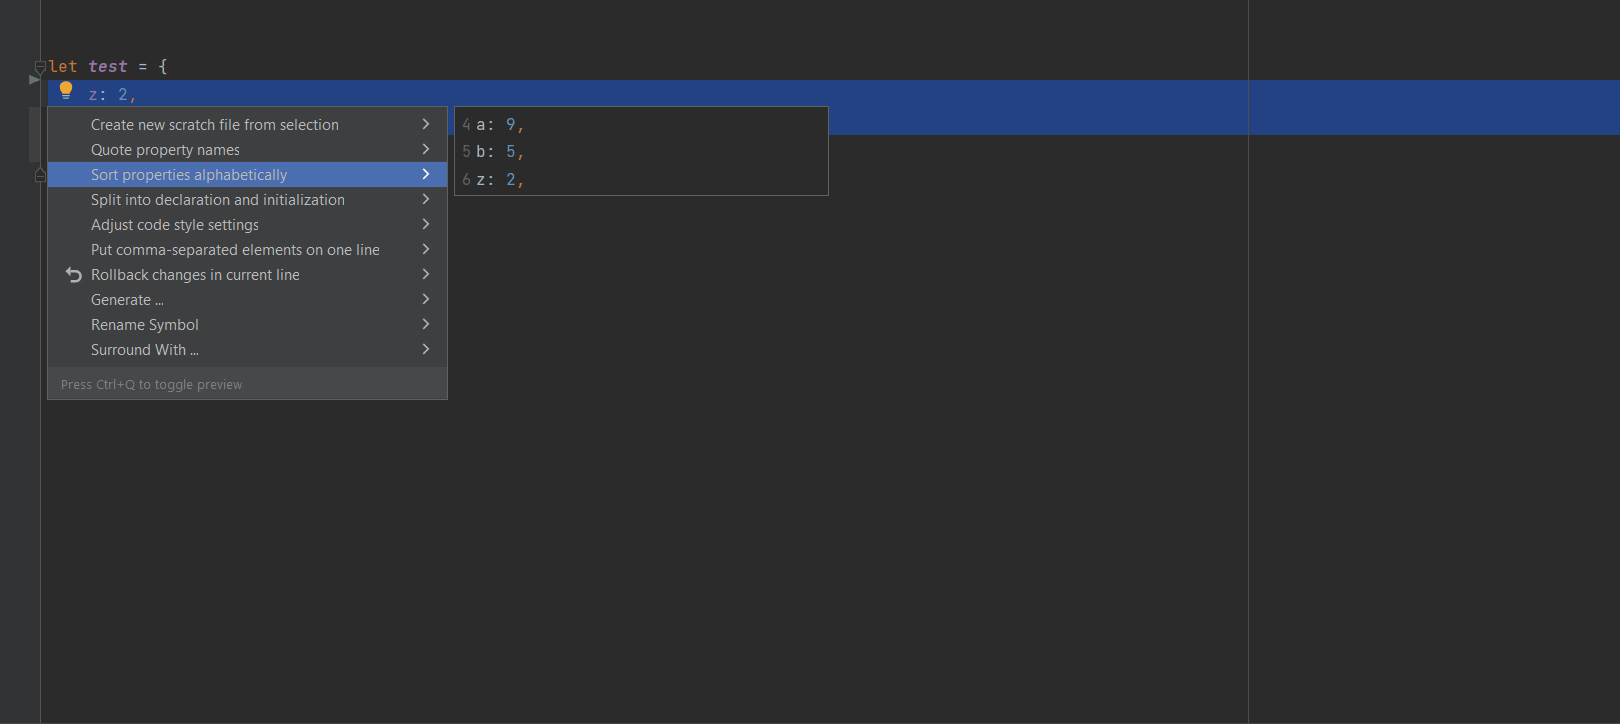Open submenu arrow beside Rename Symbol
This screenshot has height=724, width=1620.
coord(426,324)
